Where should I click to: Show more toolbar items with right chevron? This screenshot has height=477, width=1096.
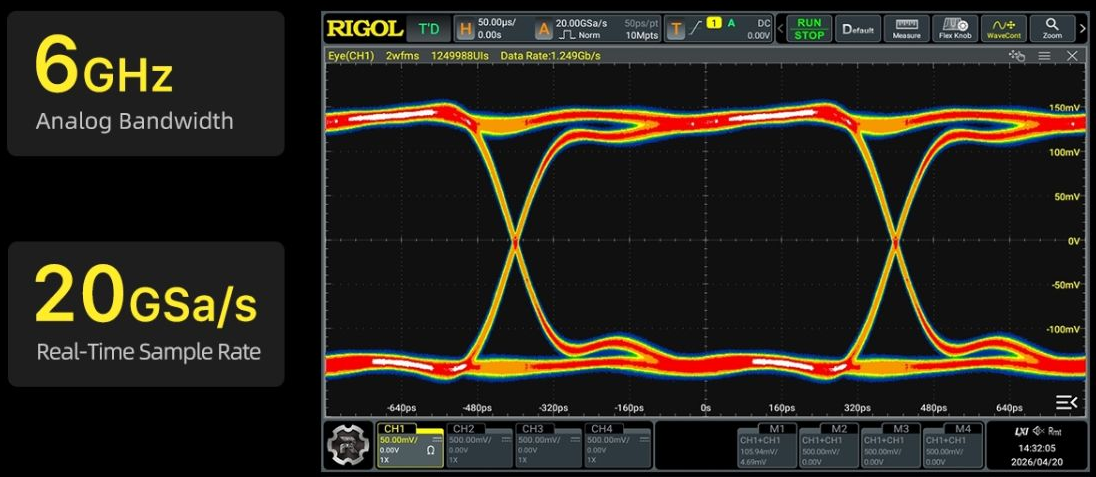(1082, 29)
